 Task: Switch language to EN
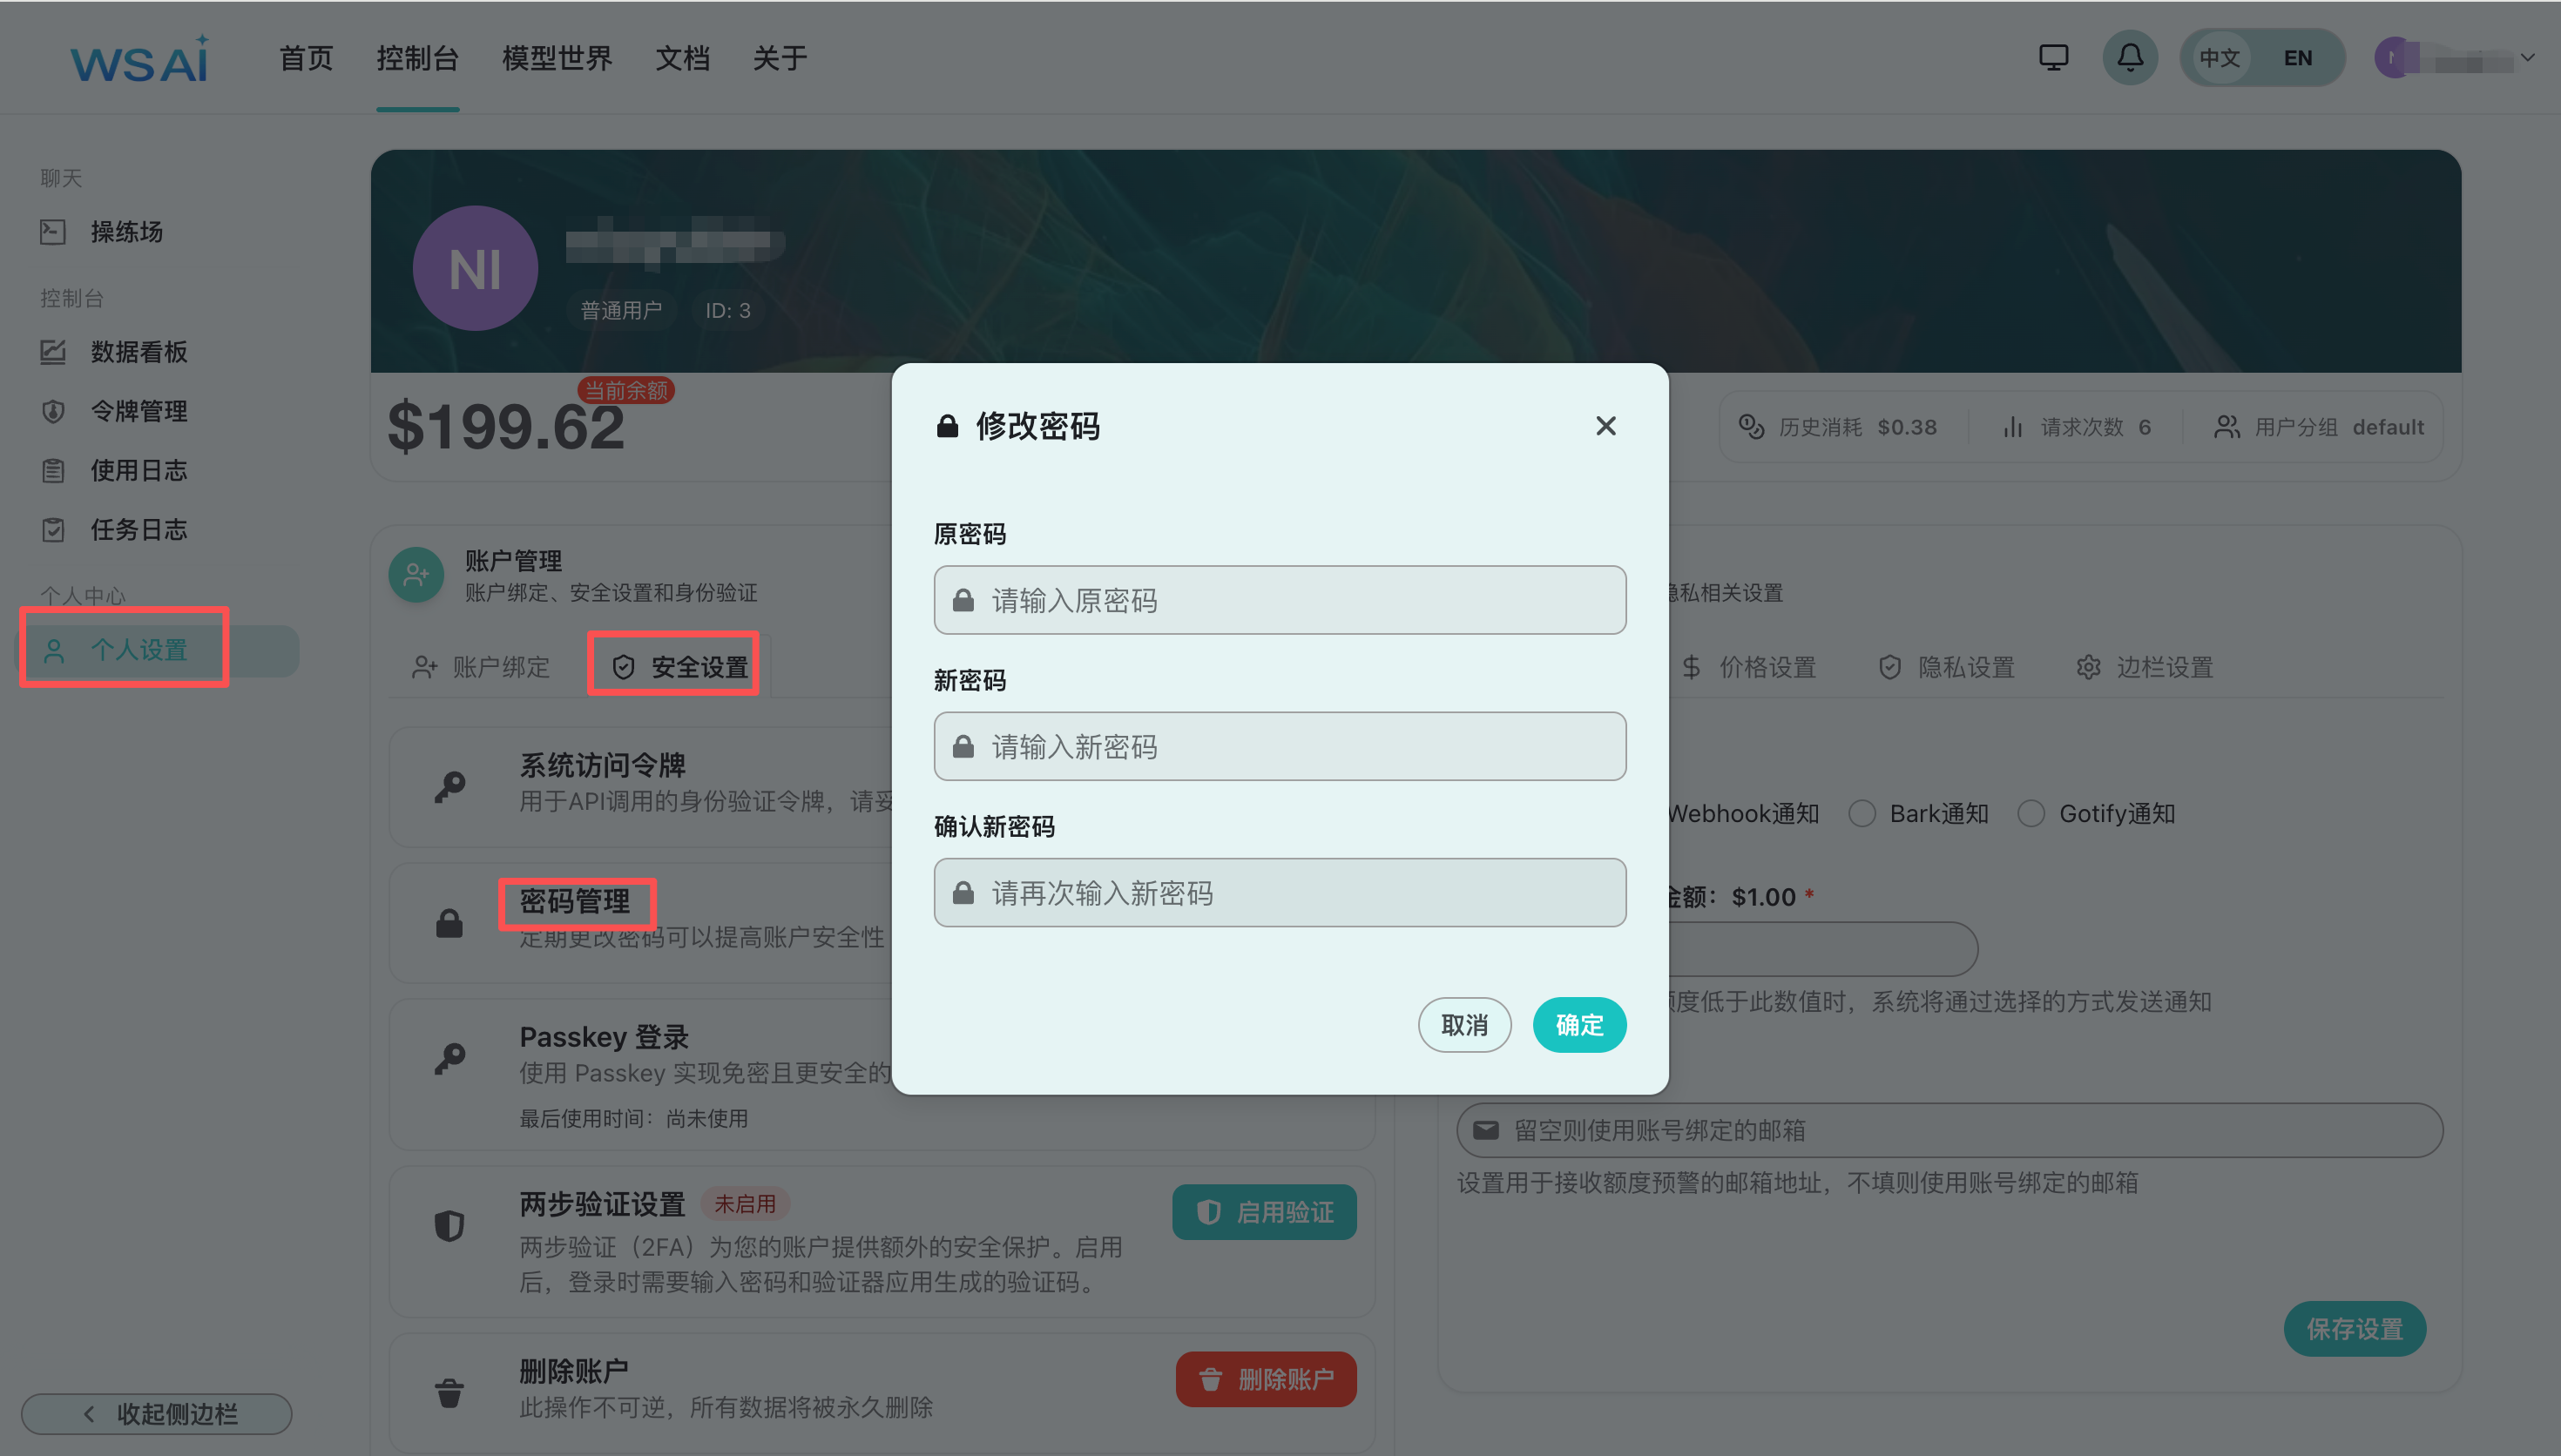pyautogui.click(x=2298, y=58)
